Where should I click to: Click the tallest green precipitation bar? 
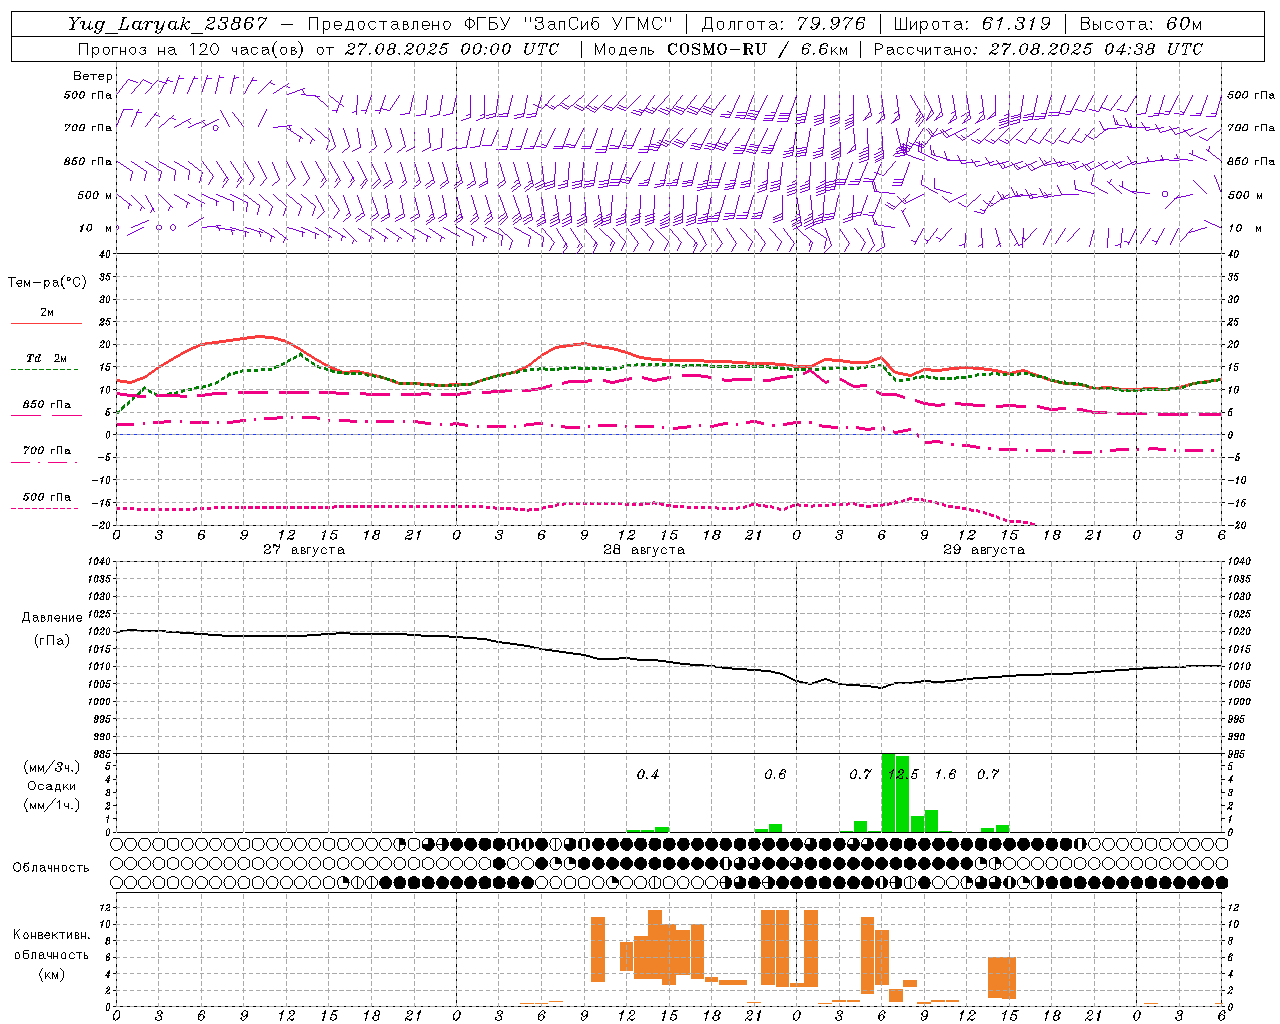click(888, 793)
